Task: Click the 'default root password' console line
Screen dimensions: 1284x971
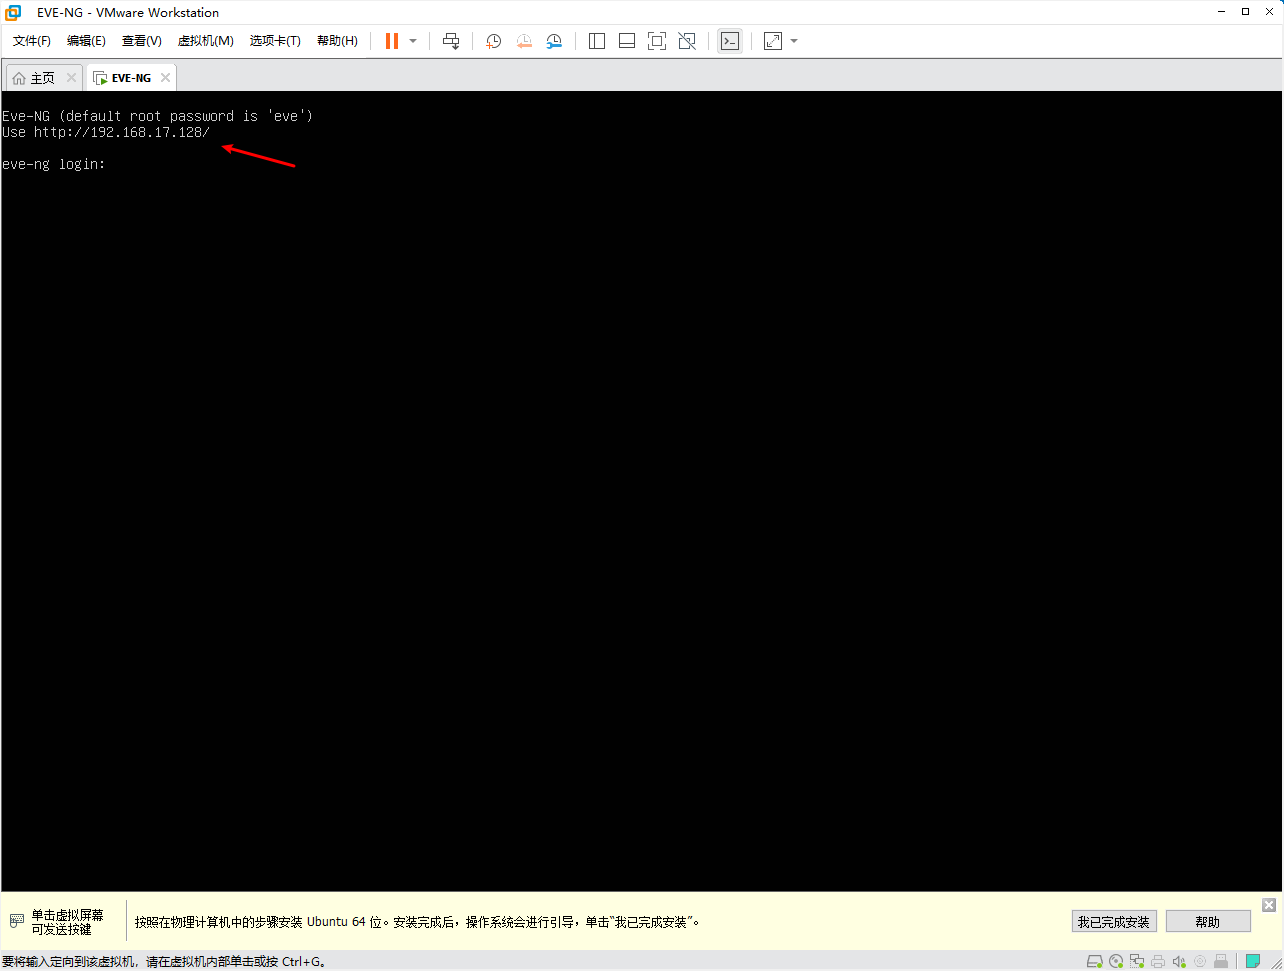Action: [157, 116]
